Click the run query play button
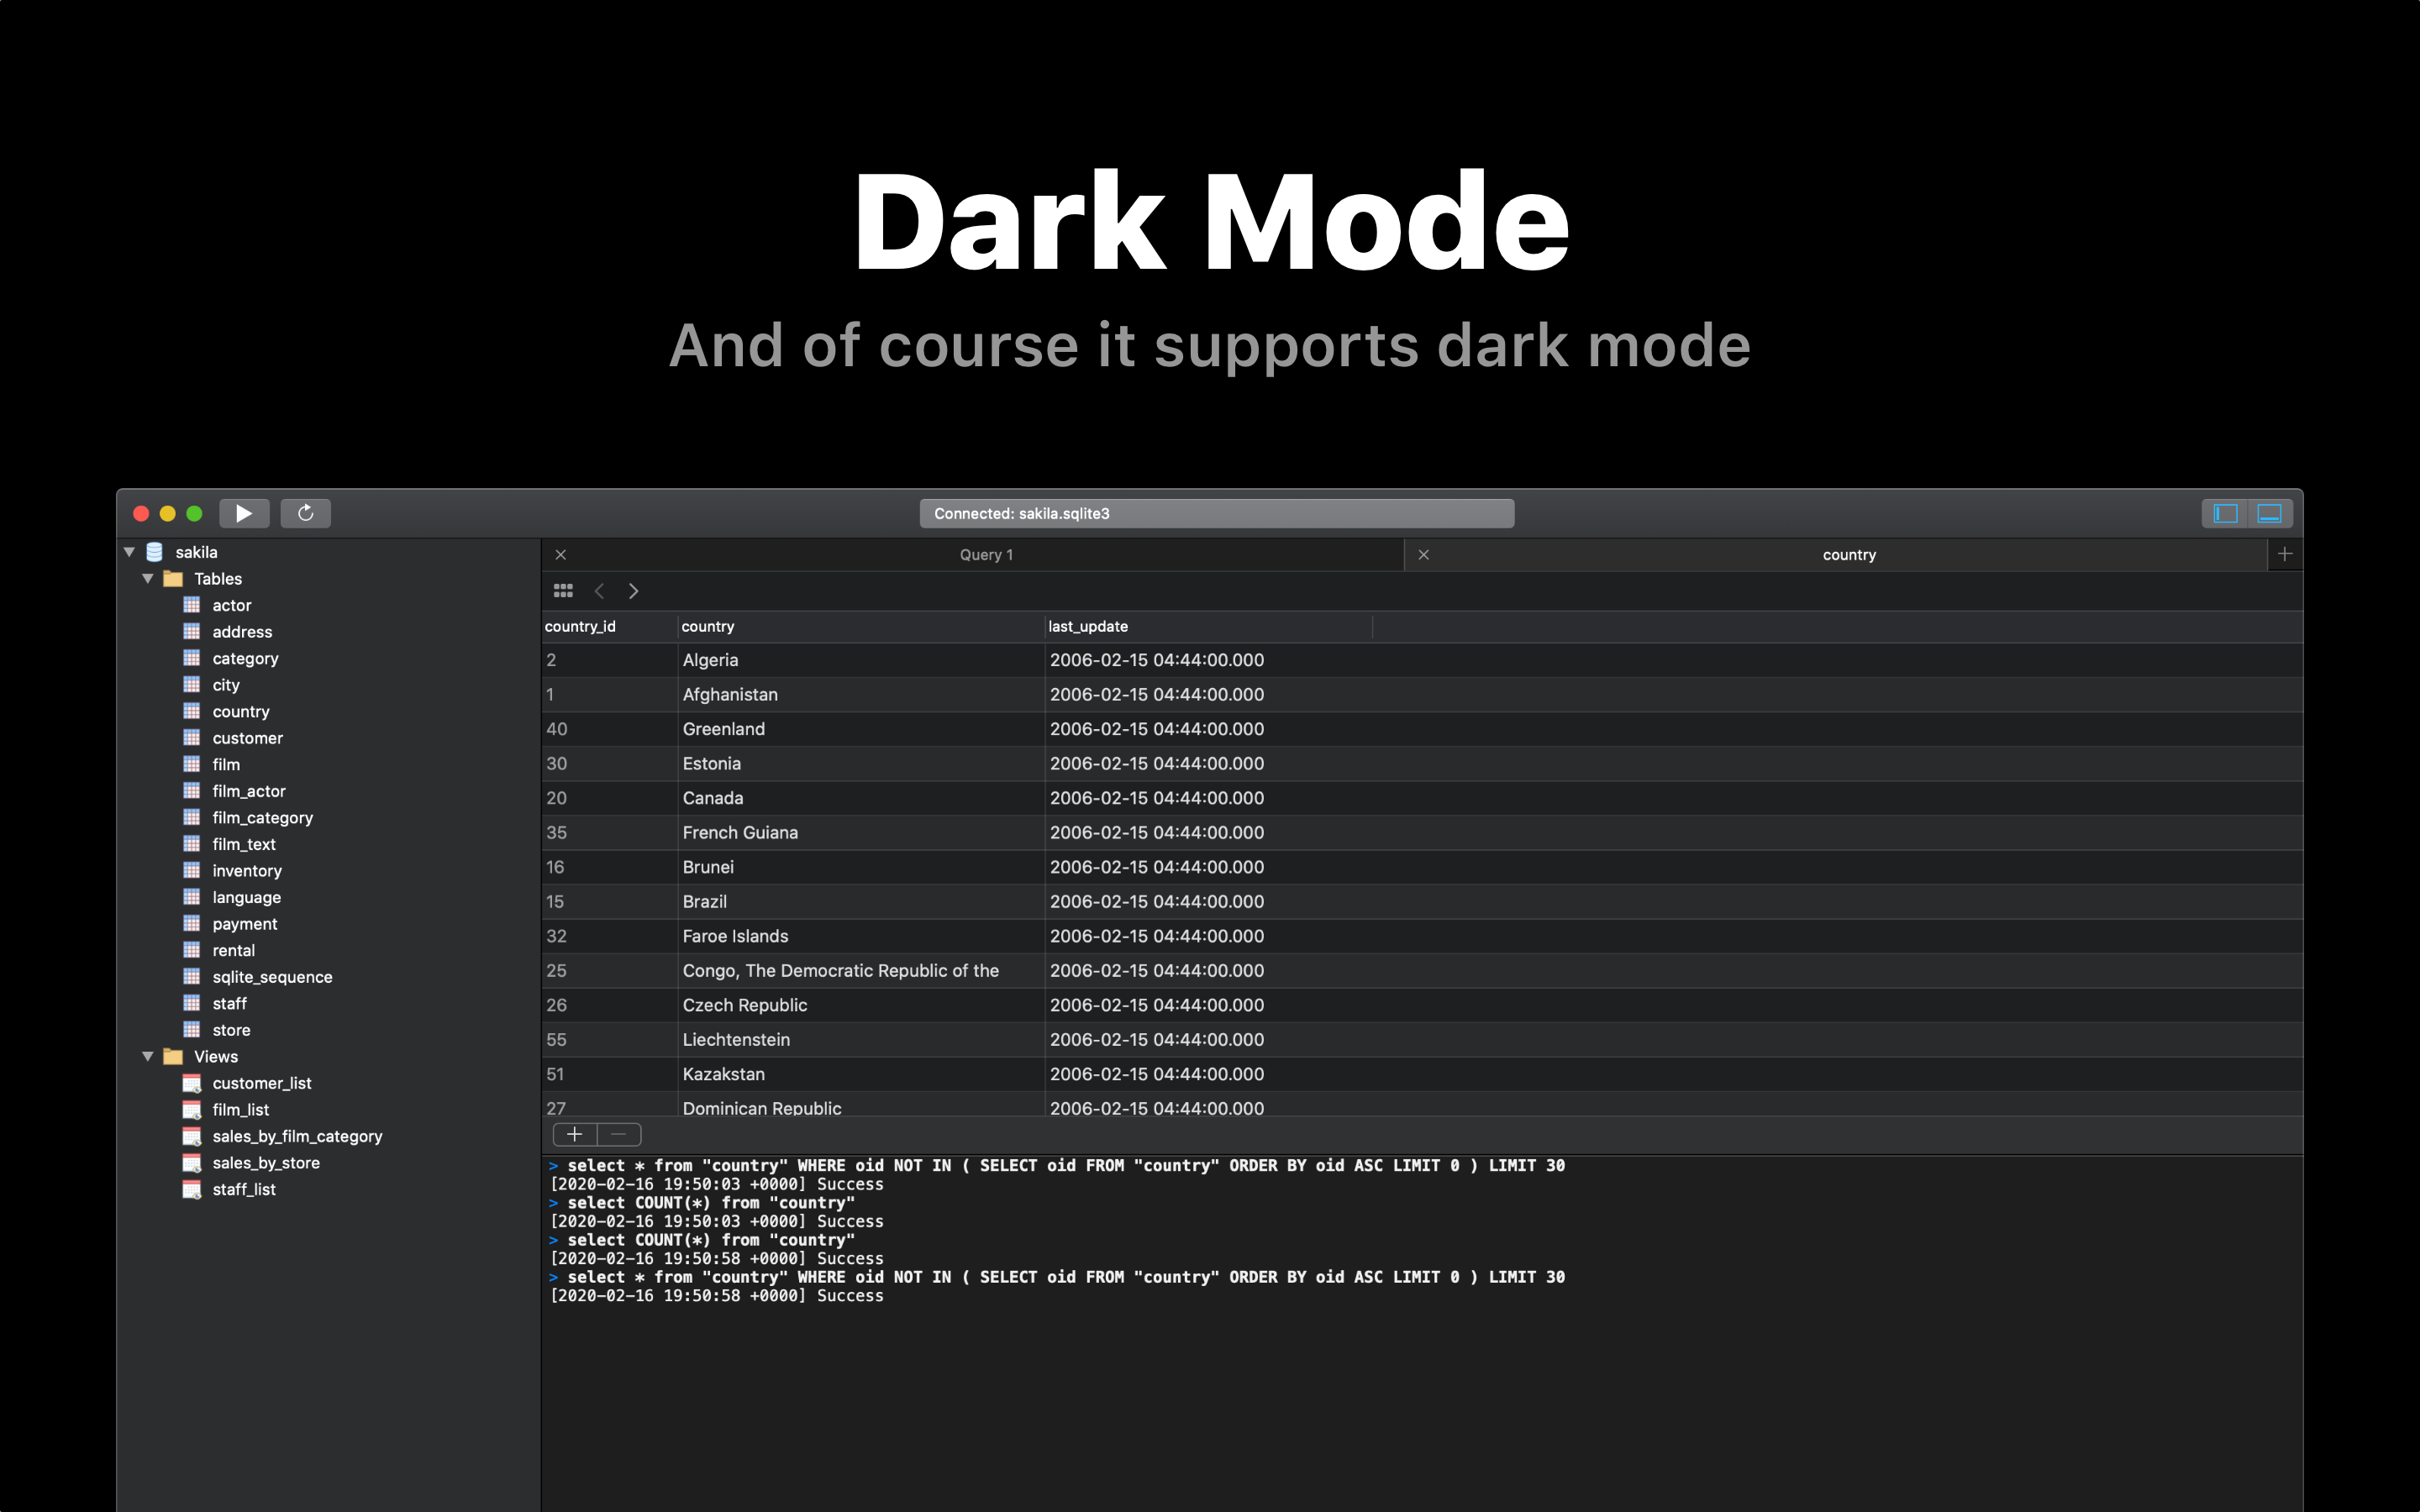This screenshot has width=2420, height=1512. [x=243, y=513]
